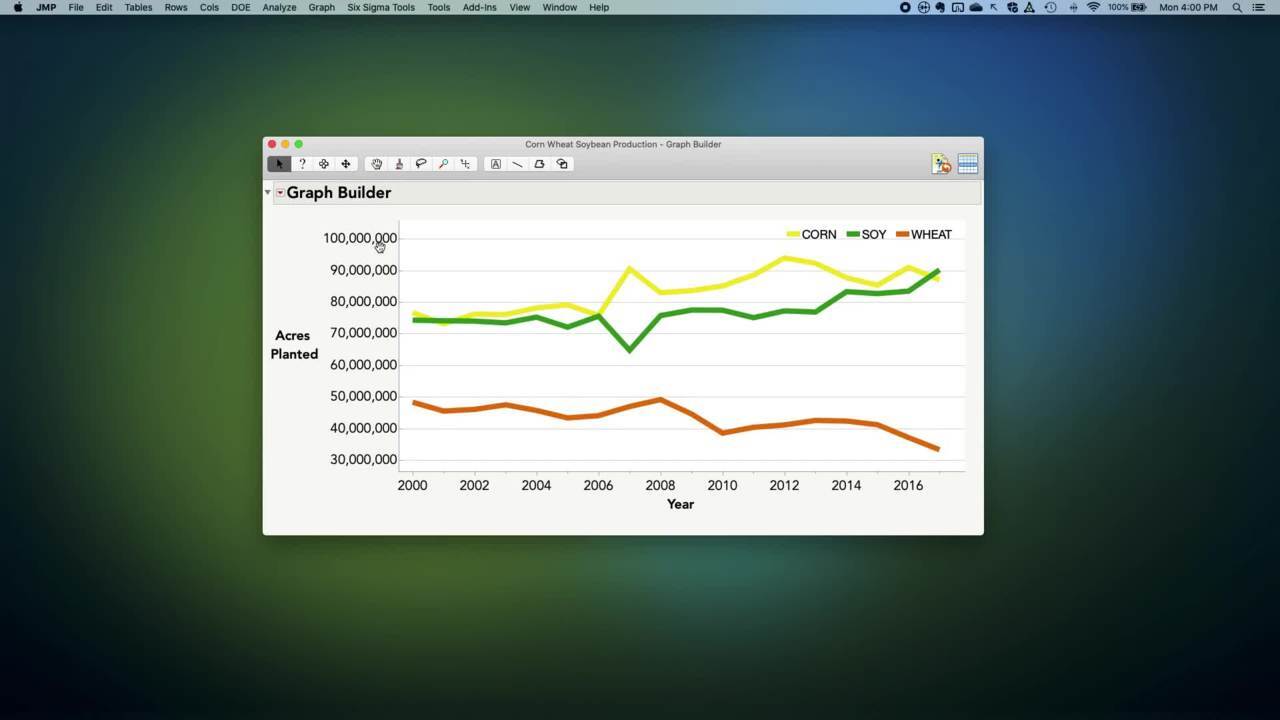Image resolution: width=1280 pixels, height=720 pixels.
Task: Pick the Lasso selection tool
Action: pyautogui.click(x=421, y=164)
